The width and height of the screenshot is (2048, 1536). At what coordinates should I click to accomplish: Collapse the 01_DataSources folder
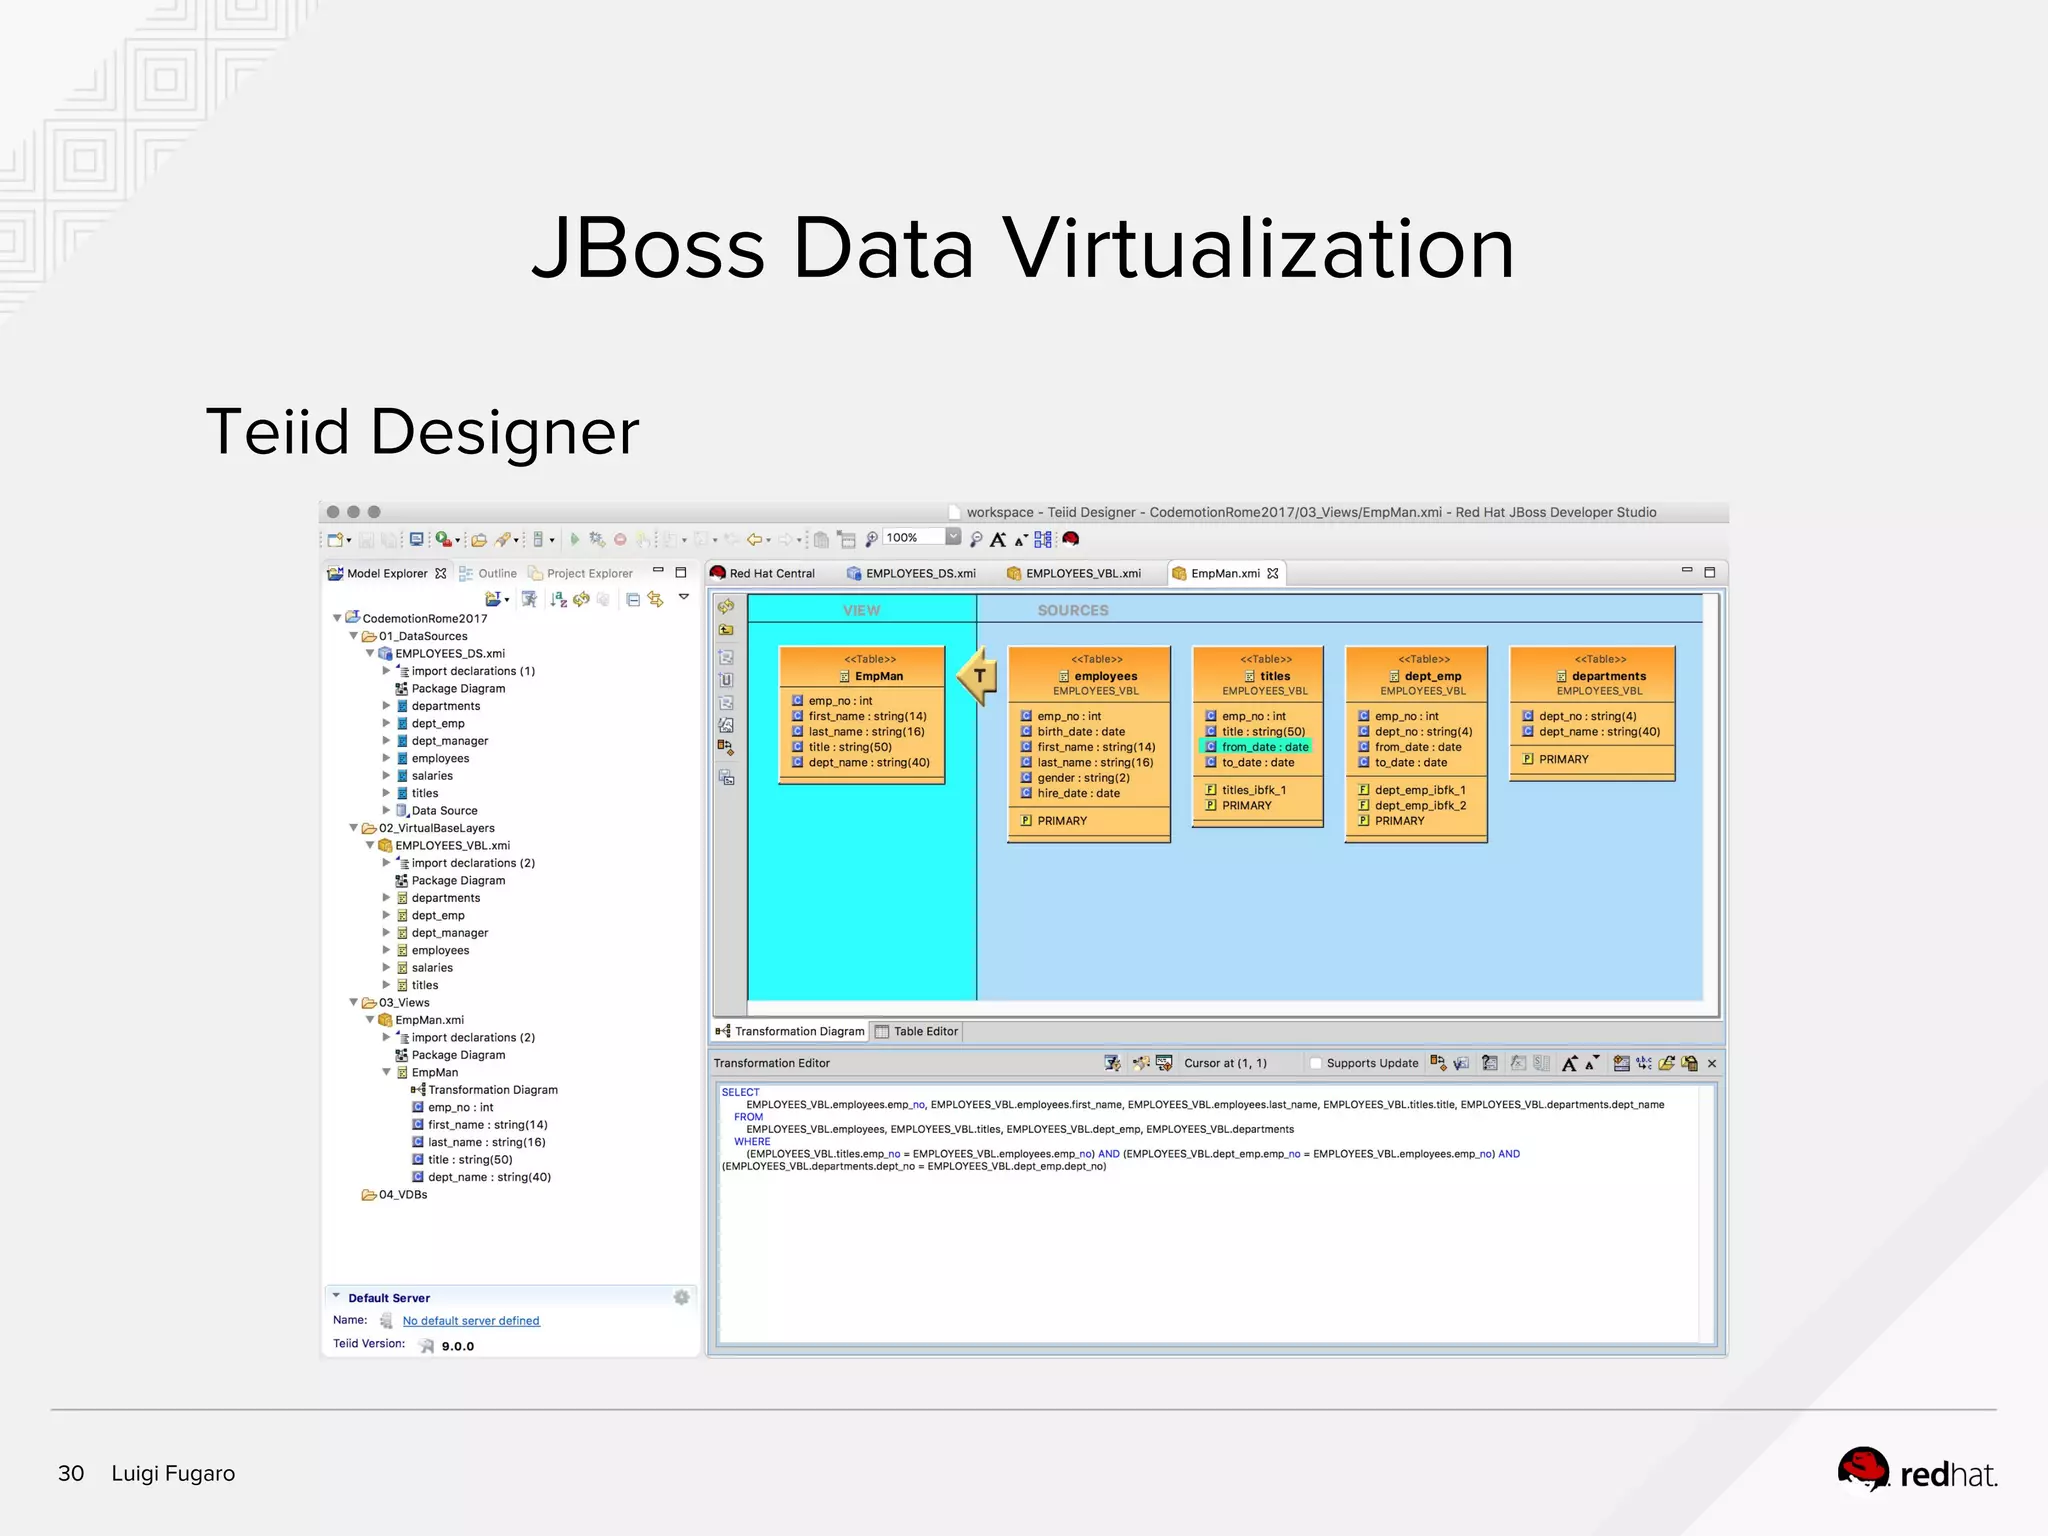click(353, 636)
